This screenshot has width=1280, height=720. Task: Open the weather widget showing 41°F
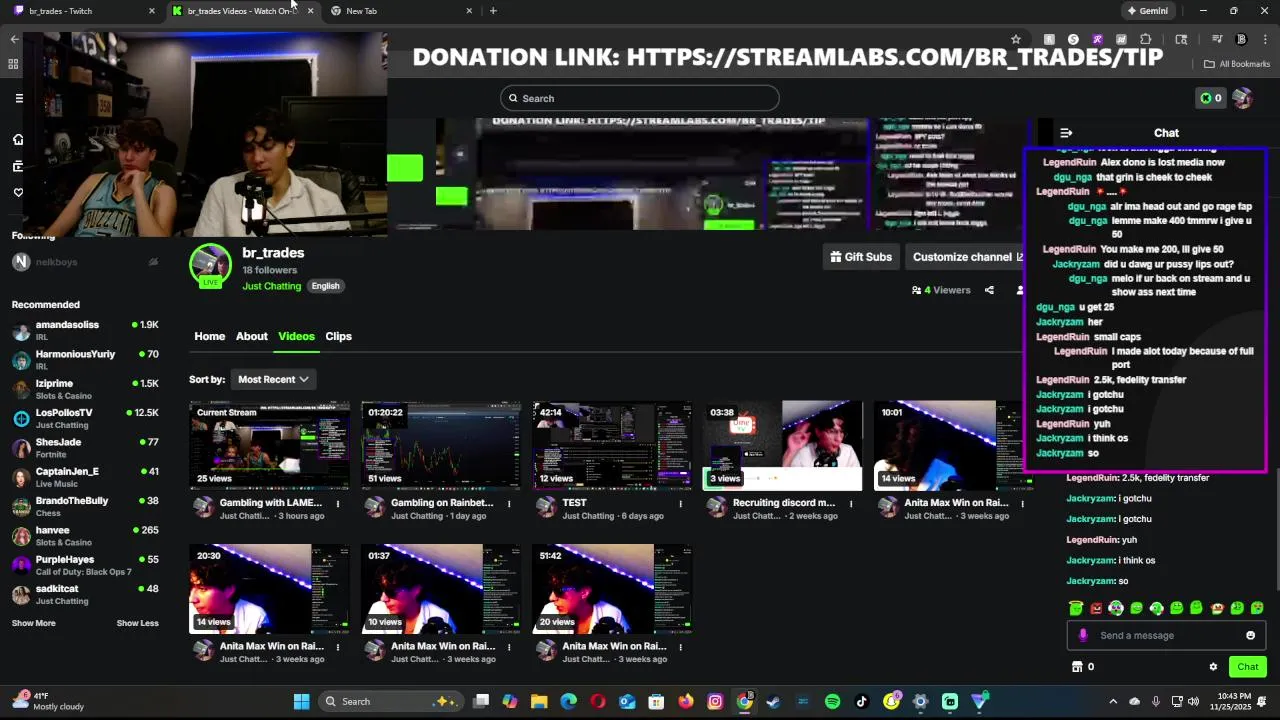(47, 702)
